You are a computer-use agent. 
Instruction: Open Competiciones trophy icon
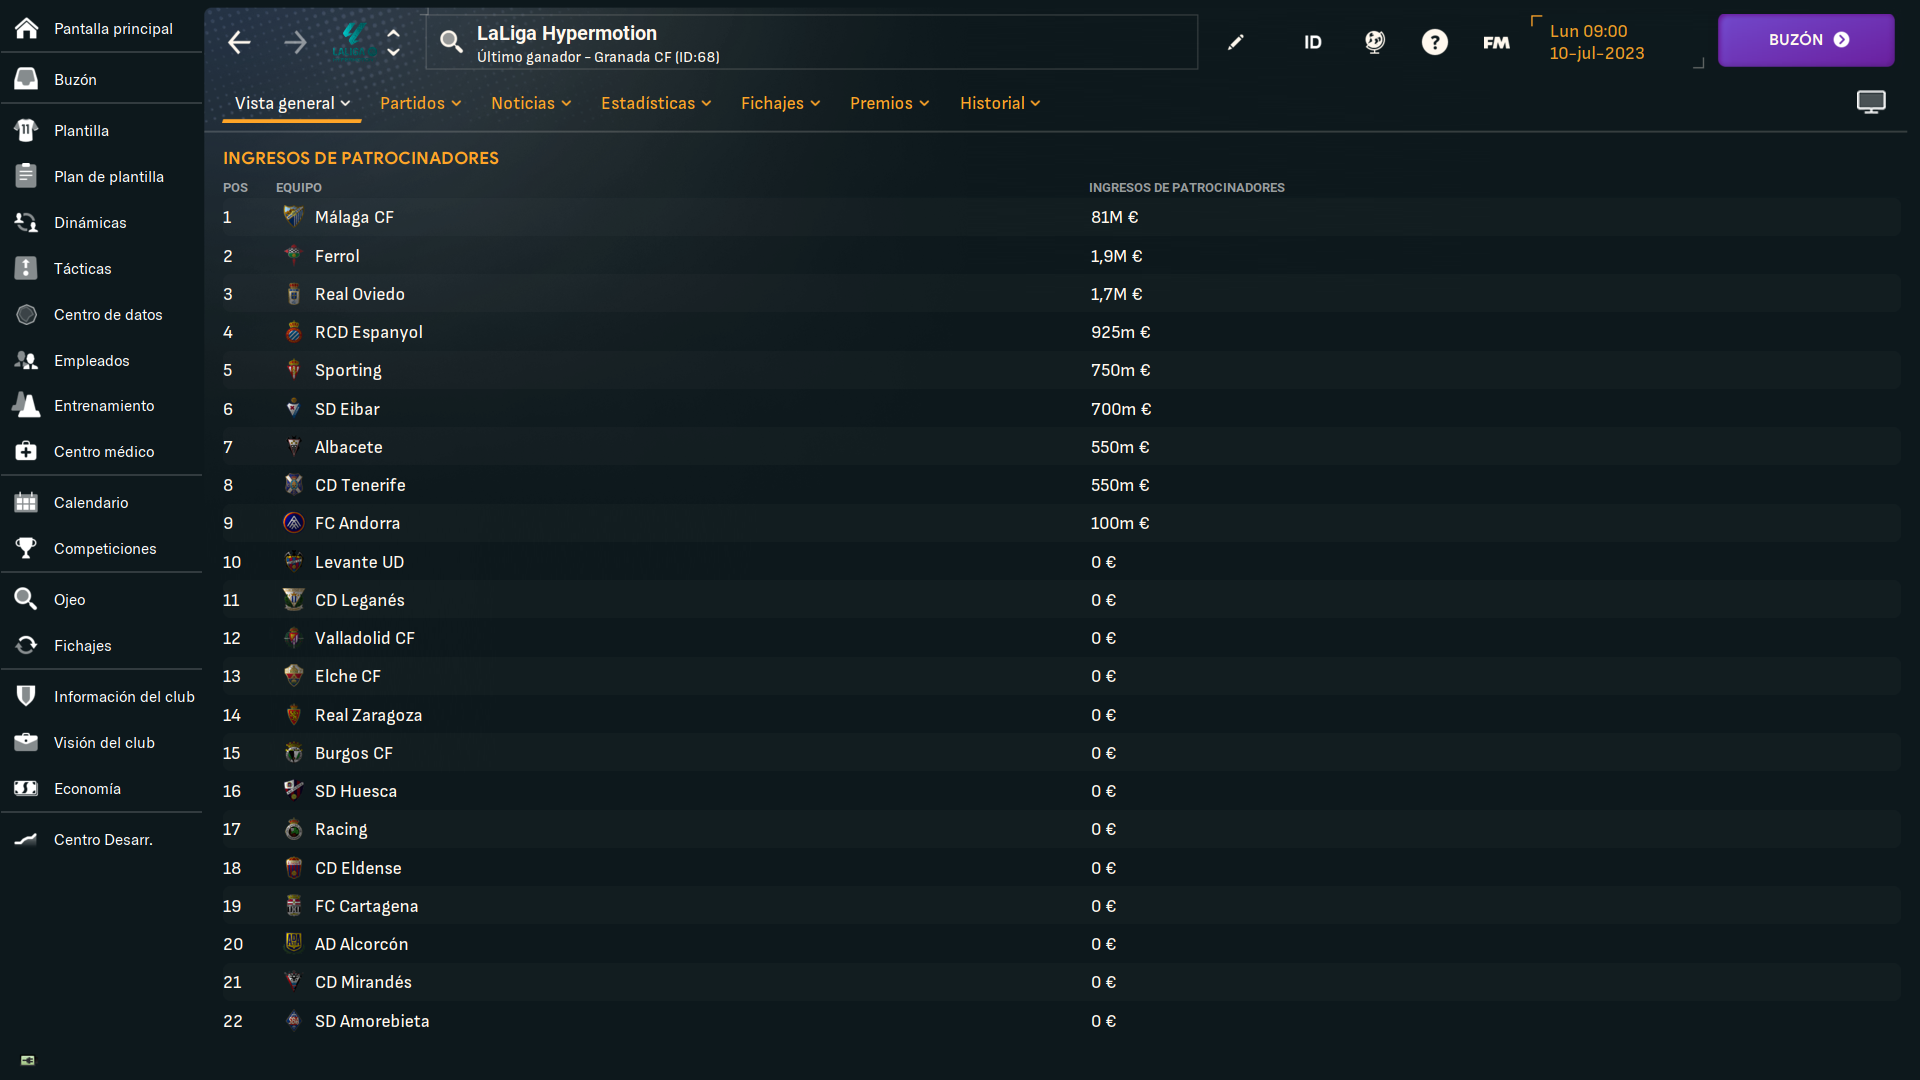(x=27, y=548)
